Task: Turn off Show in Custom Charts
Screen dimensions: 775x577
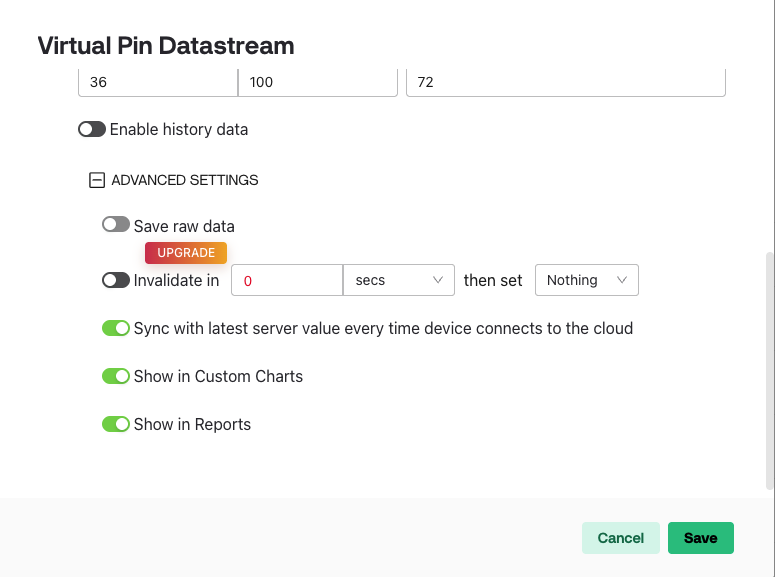Action: coord(116,376)
